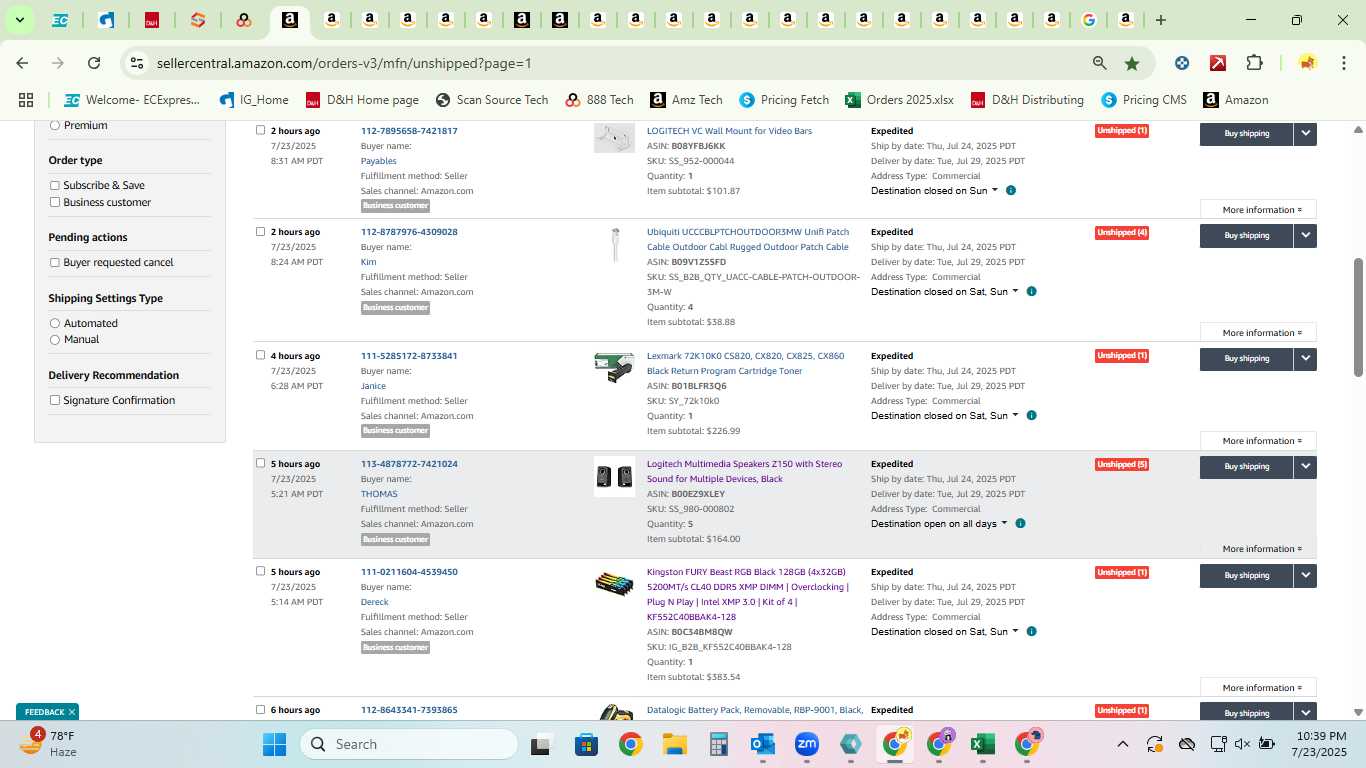Open the IG_Home bookmark
This screenshot has width=1366, height=768.
(254, 100)
